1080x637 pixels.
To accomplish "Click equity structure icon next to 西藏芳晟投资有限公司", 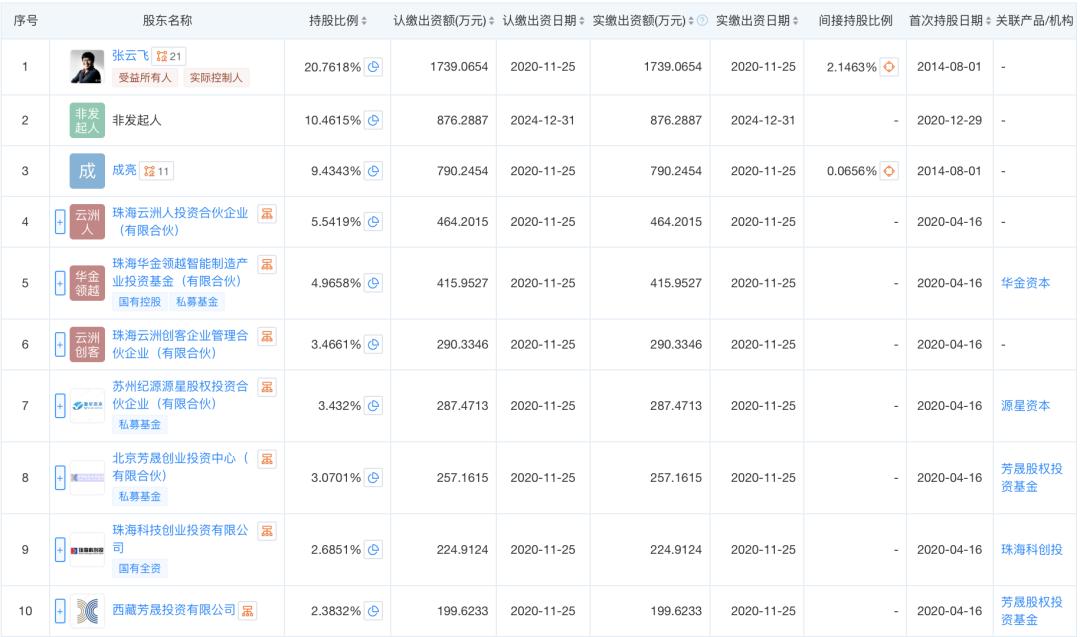I will coord(247,610).
